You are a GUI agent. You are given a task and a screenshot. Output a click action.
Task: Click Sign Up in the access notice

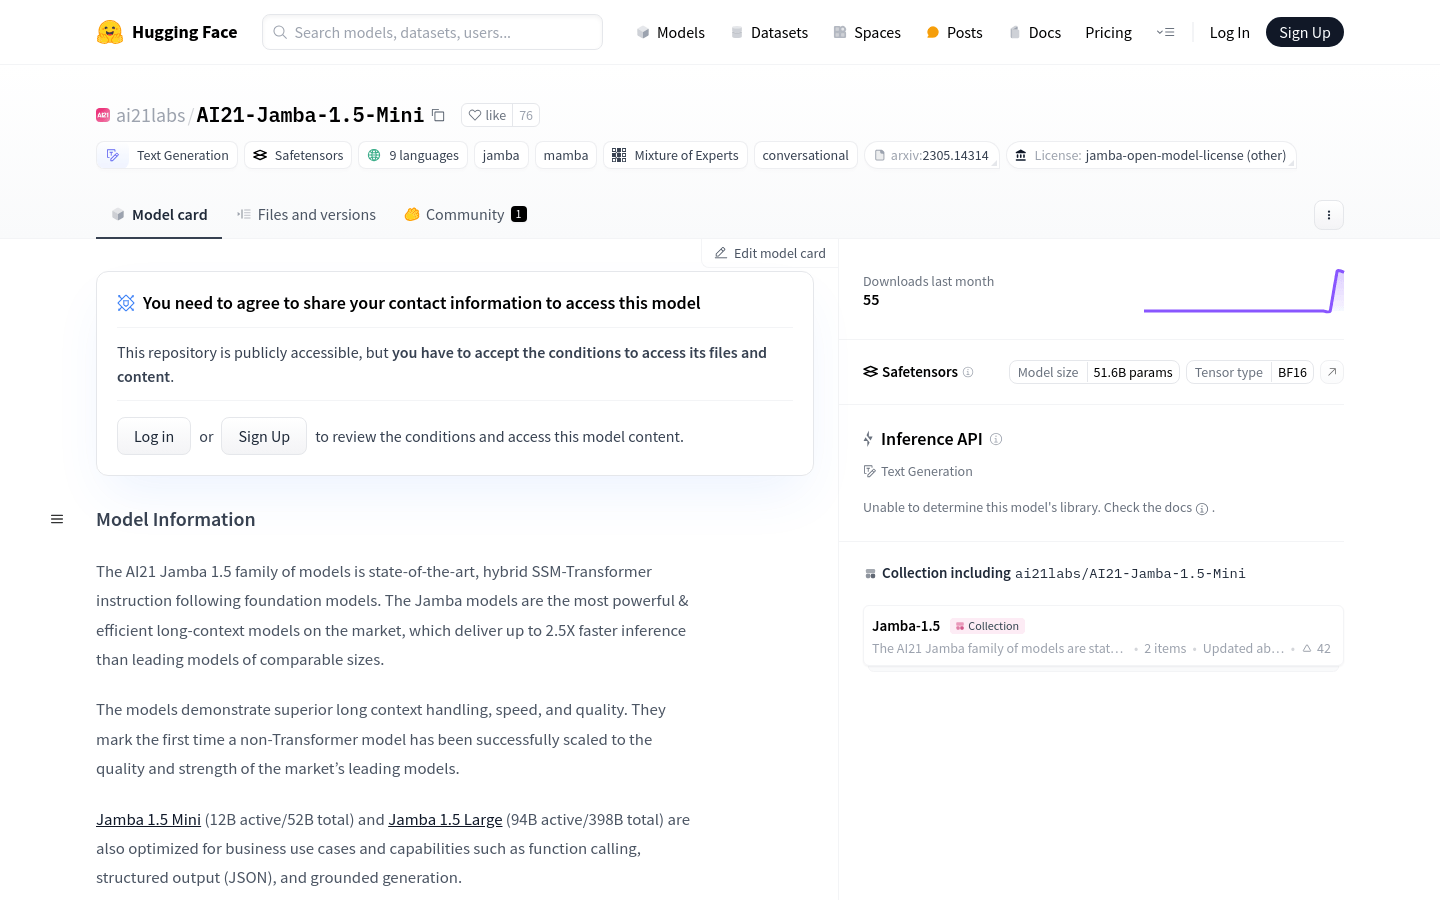click(264, 436)
